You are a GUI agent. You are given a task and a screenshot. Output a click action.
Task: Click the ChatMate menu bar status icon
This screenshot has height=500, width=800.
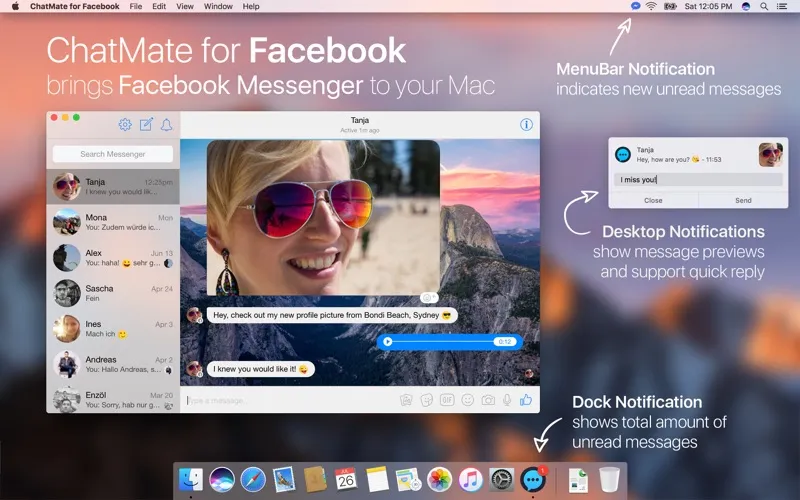(635, 6)
